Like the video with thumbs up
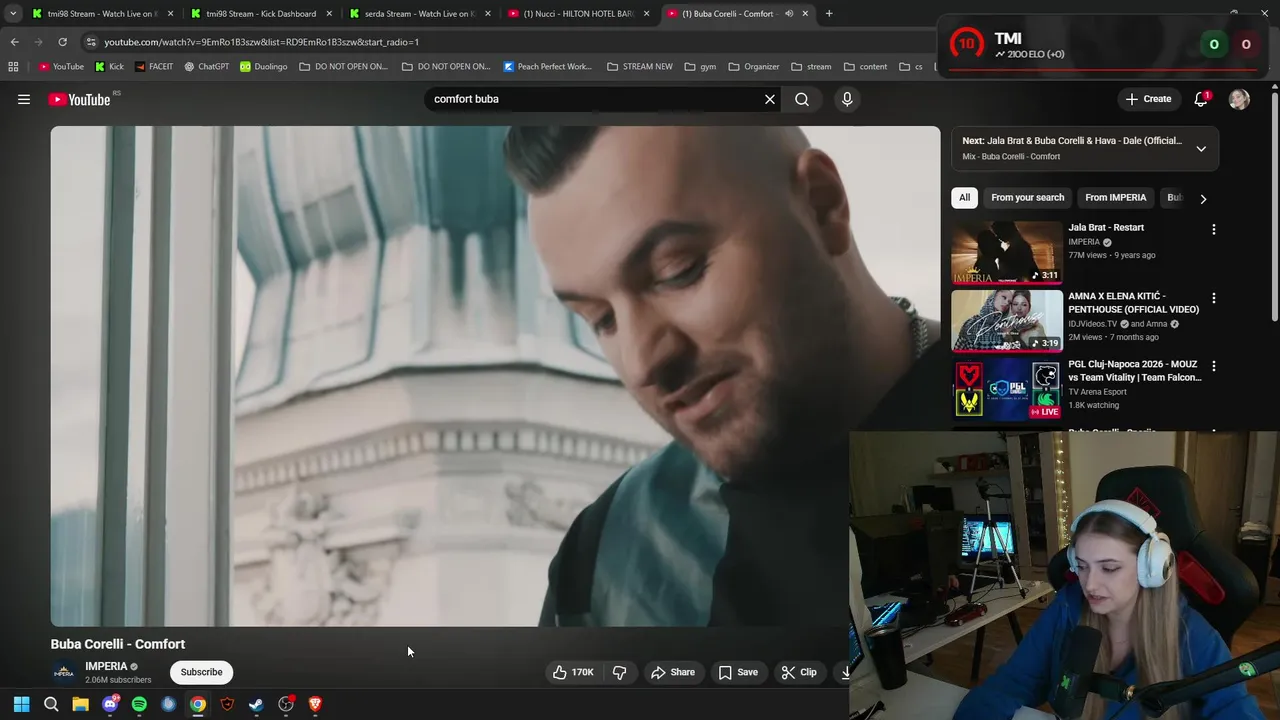1280x720 pixels. 573,672
